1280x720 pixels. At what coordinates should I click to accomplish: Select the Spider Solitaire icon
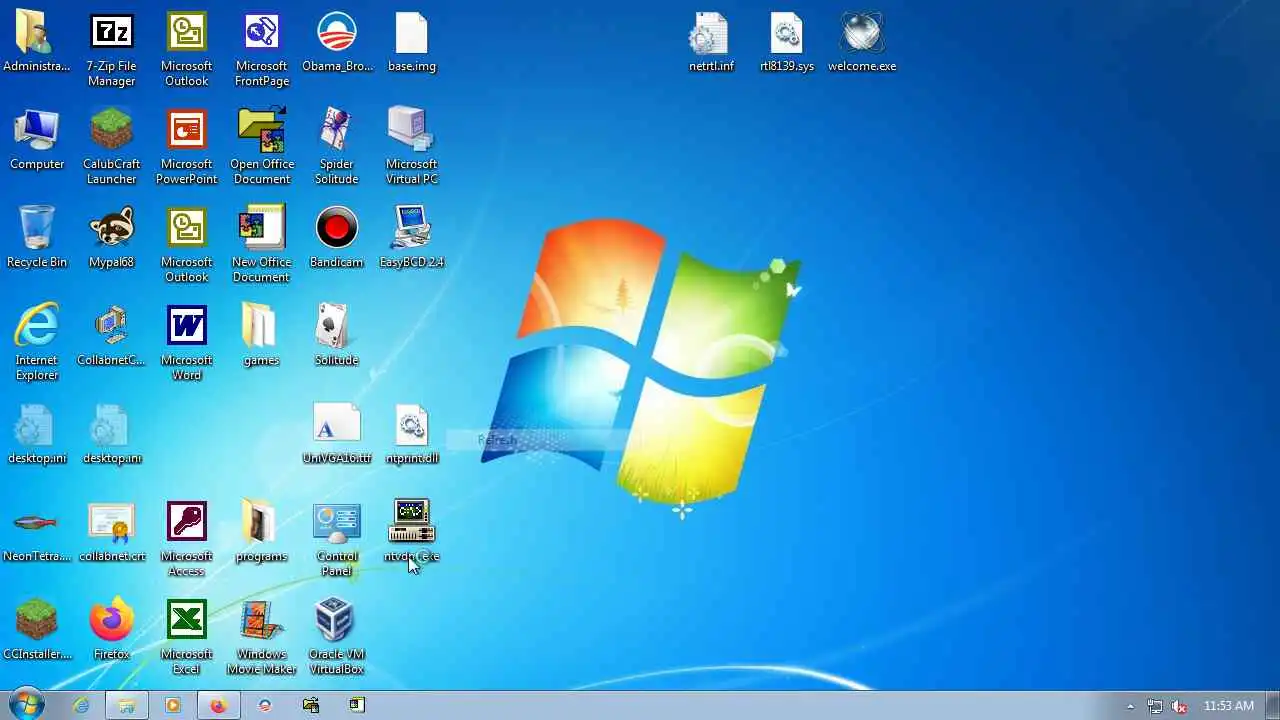tap(336, 147)
